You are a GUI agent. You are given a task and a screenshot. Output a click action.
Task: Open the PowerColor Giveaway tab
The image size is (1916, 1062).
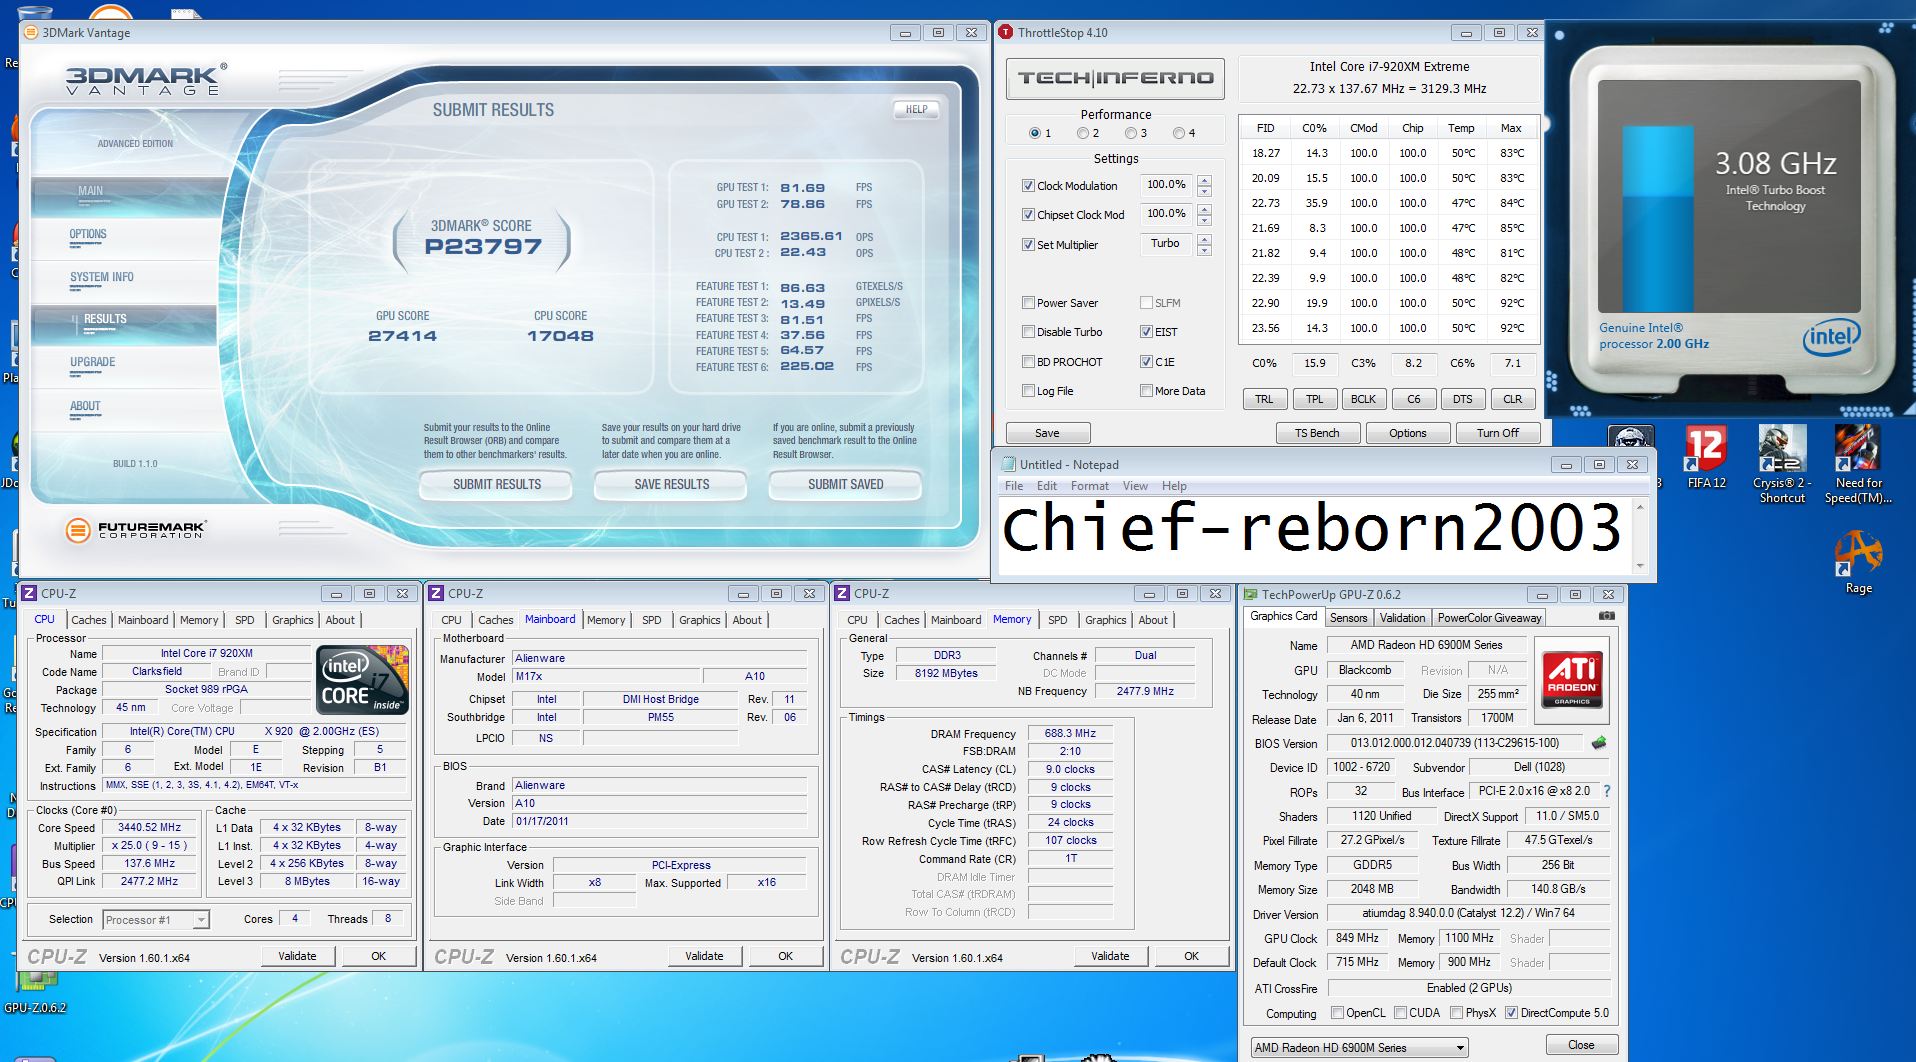coord(1489,618)
